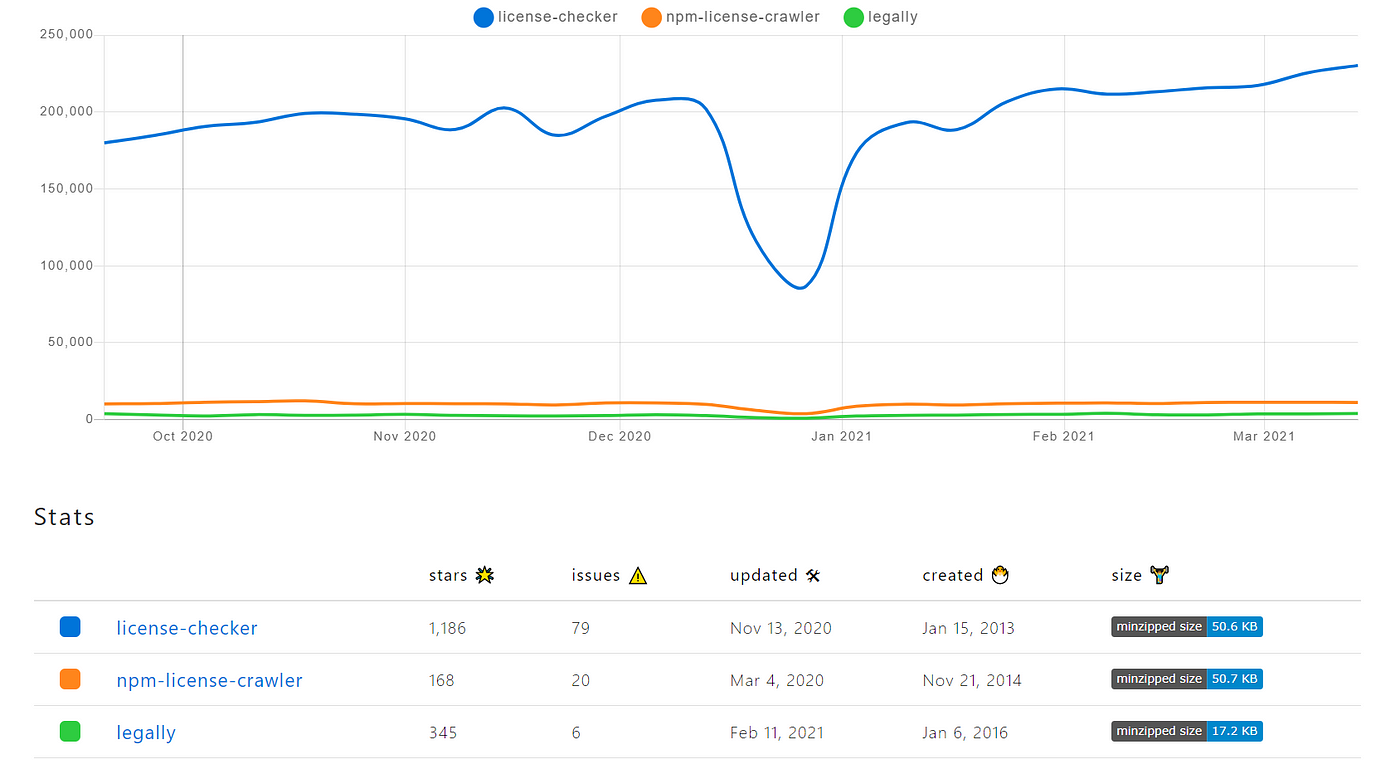This screenshot has width=1400, height=760.
Task: Click the updated tools icon
Action: coord(813,575)
